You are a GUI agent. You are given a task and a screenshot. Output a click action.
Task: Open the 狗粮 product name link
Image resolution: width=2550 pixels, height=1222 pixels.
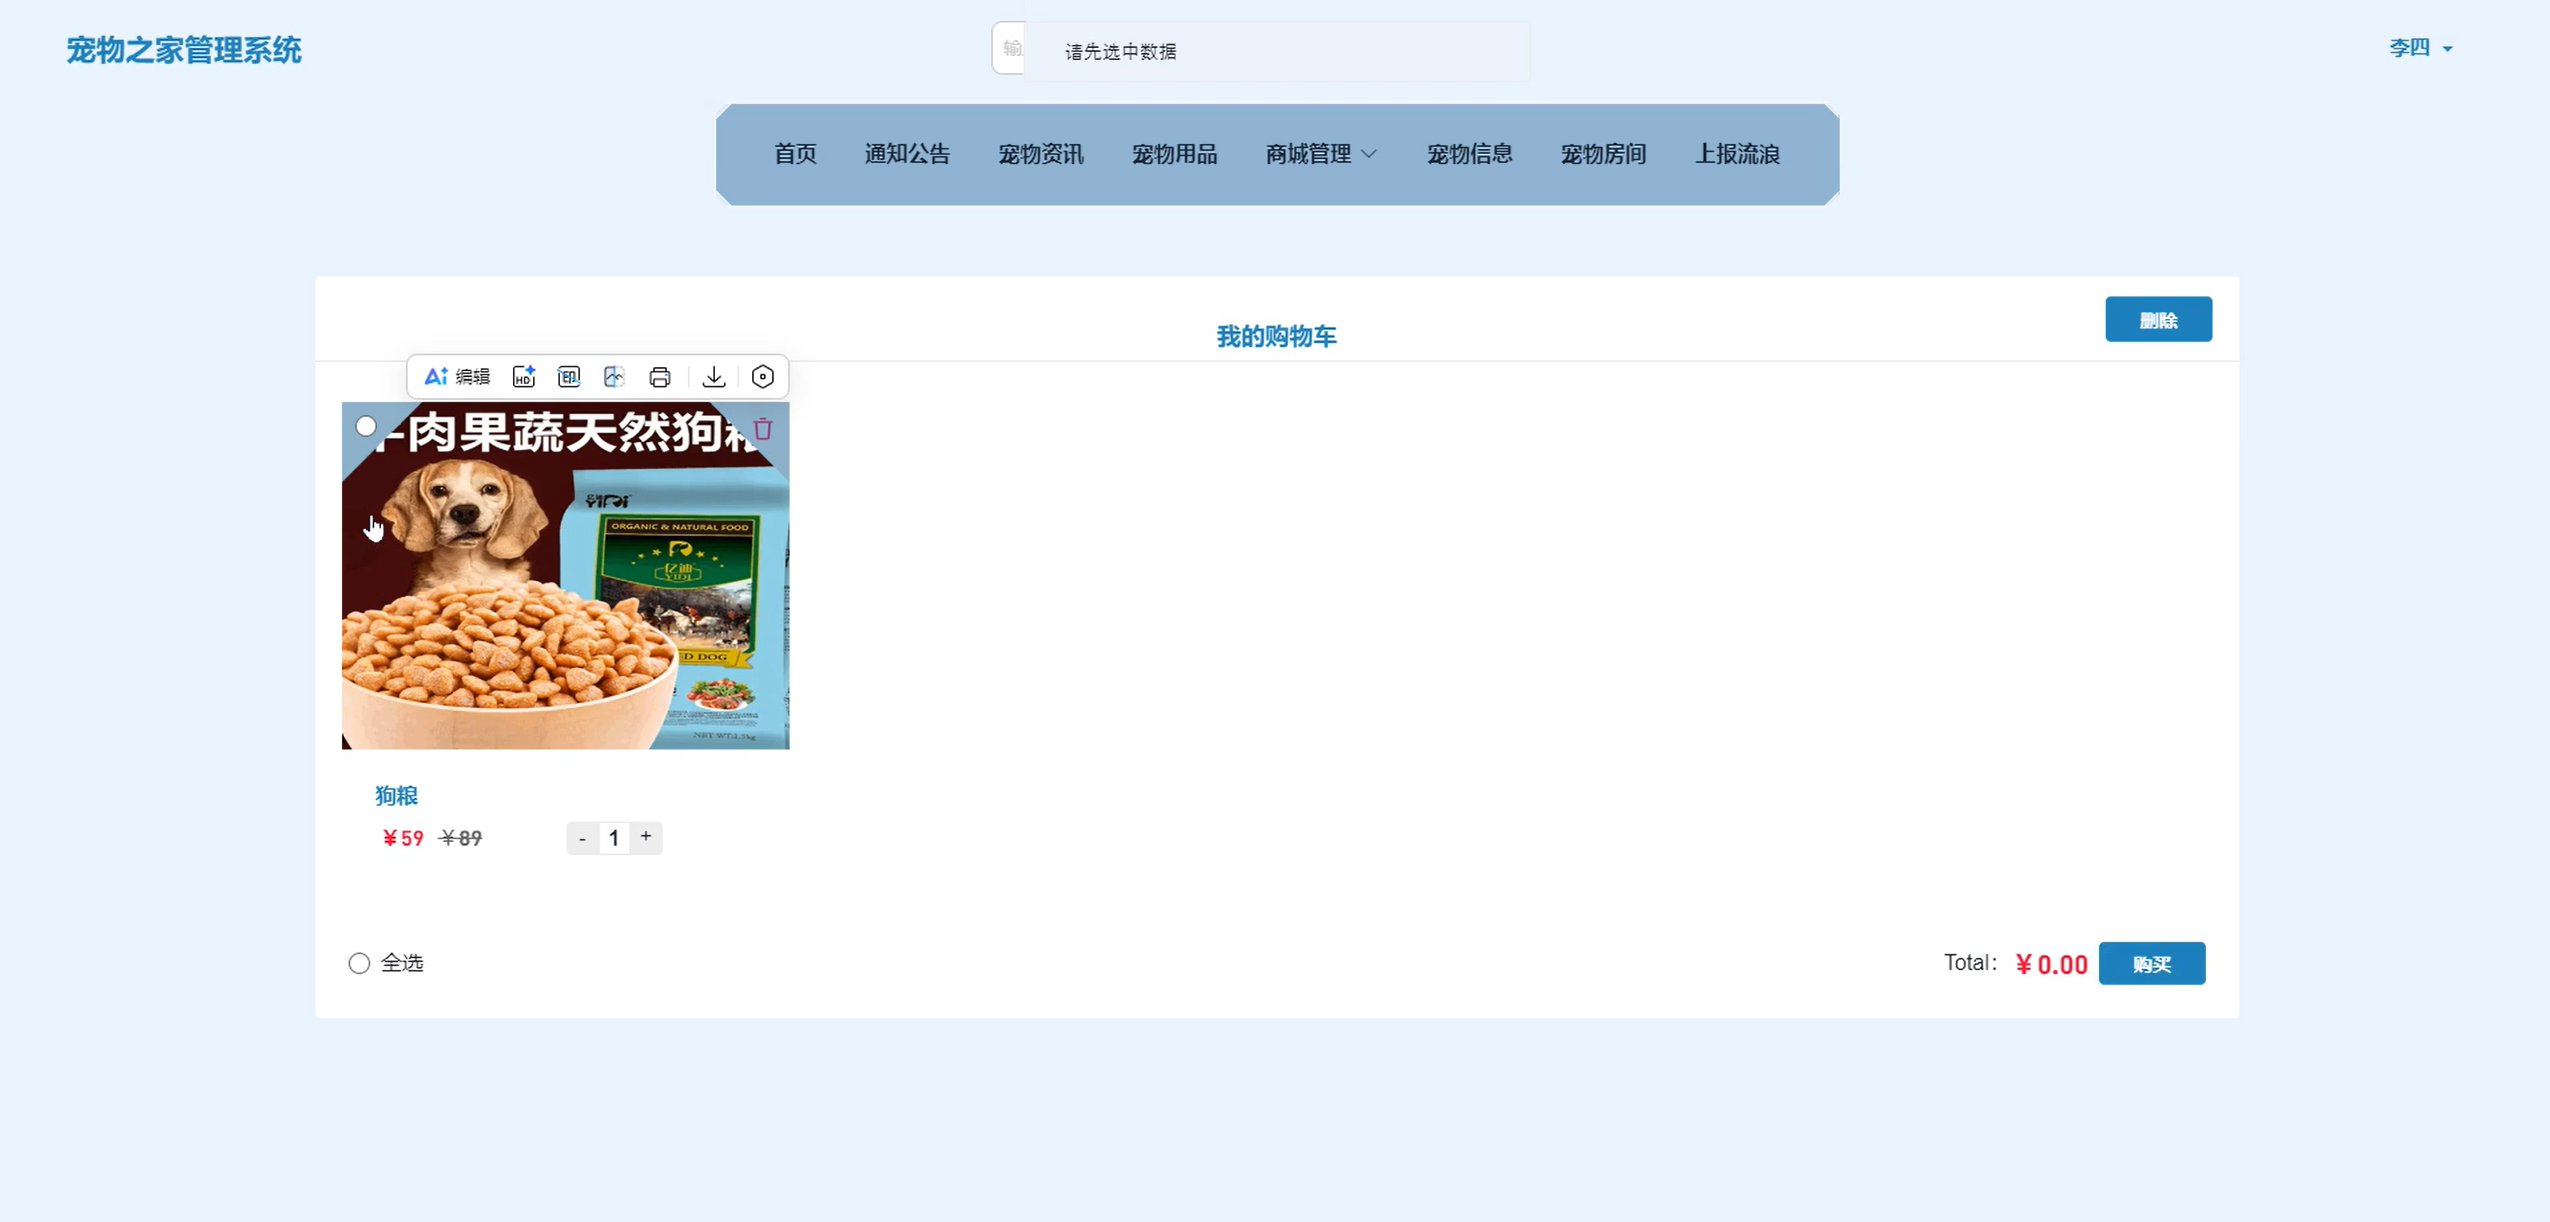point(396,796)
